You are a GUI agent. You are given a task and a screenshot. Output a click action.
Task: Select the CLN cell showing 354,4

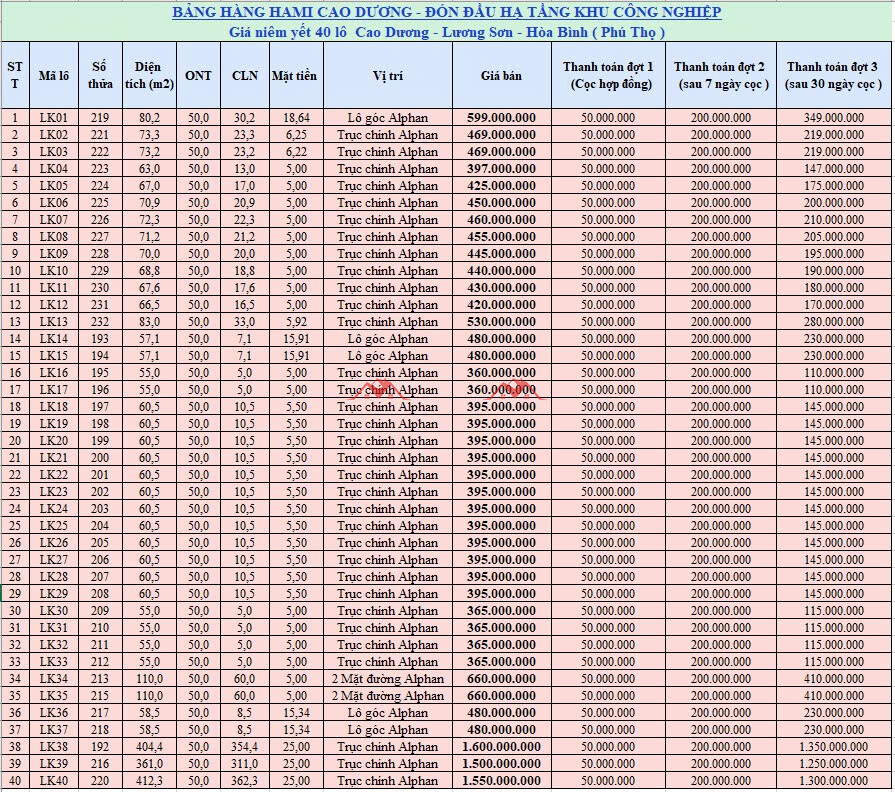244,747
